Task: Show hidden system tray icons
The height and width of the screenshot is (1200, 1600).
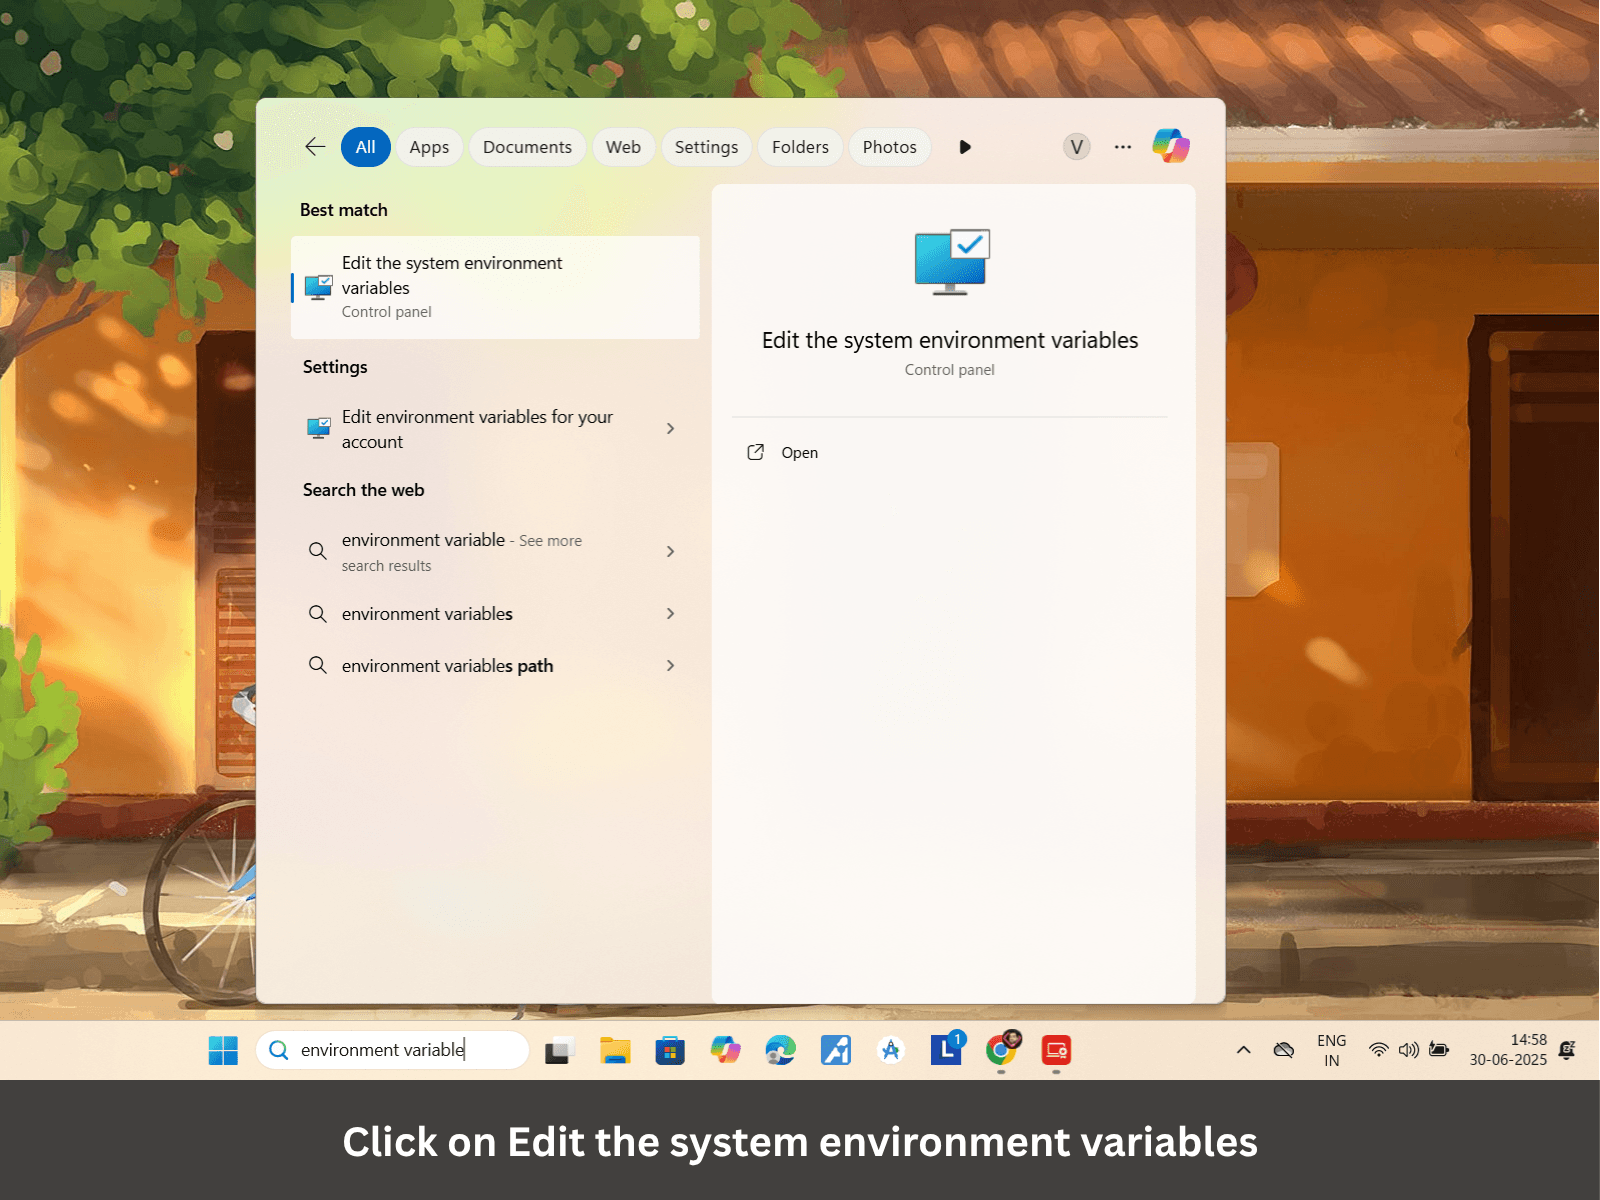Action: coord(1243,1050)
